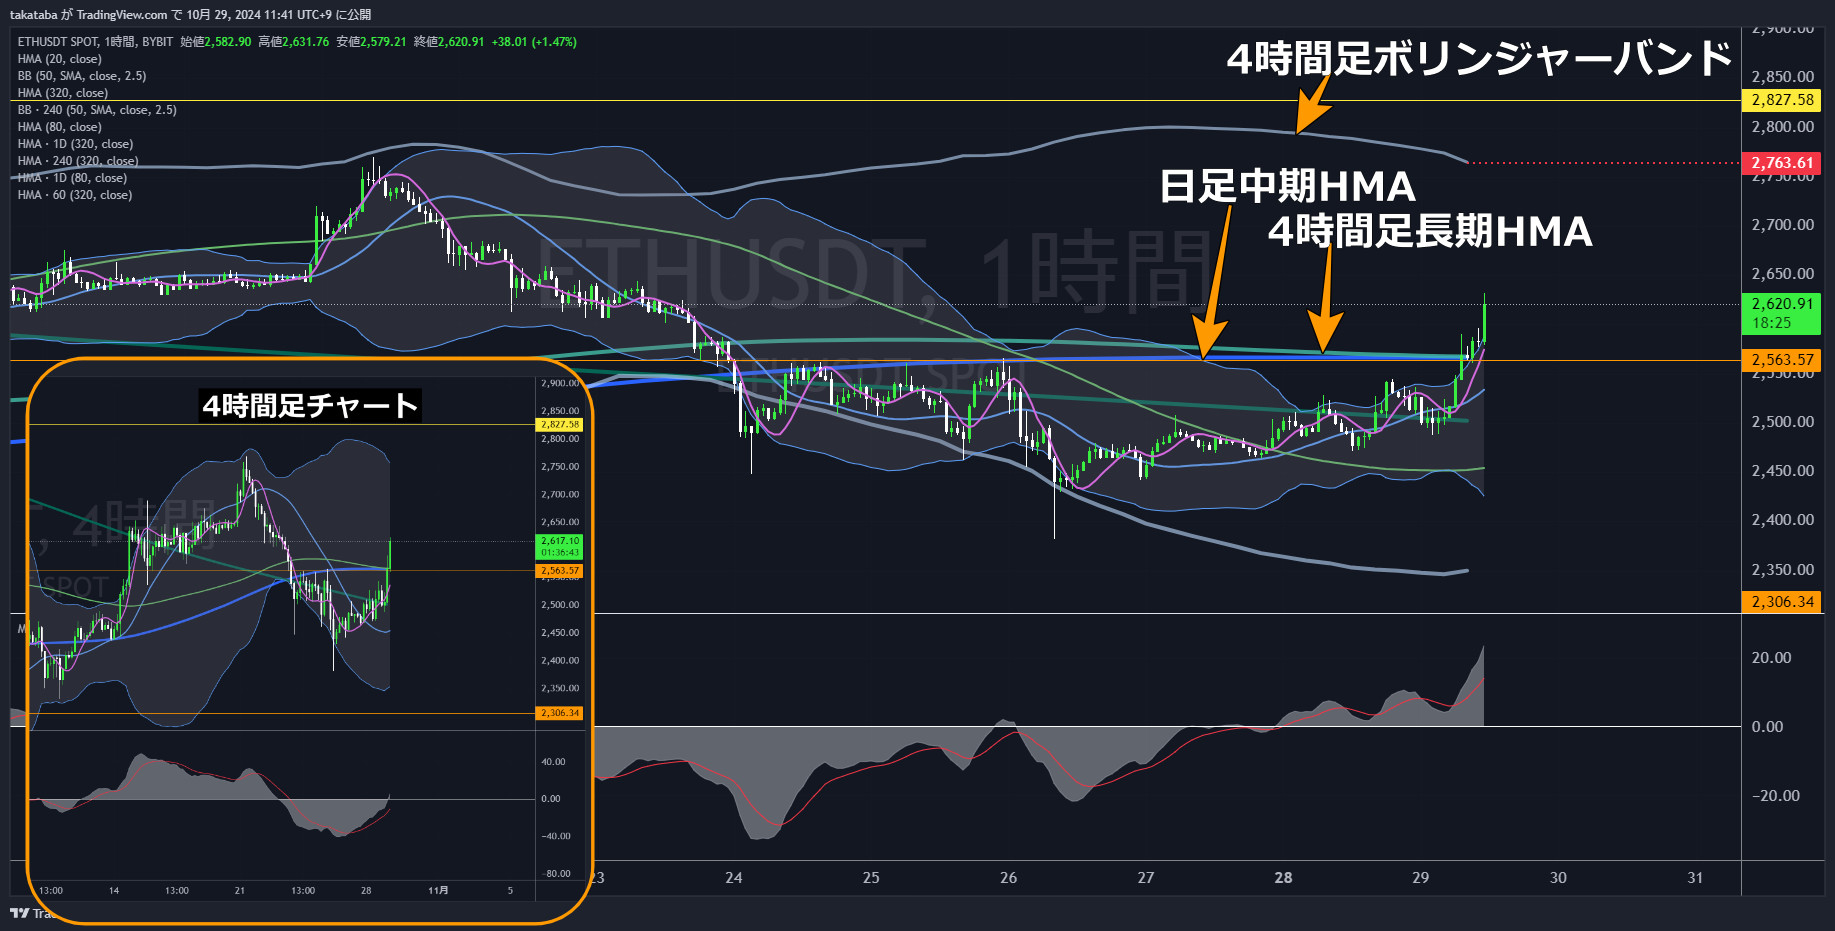Click date 27 on main time axis
Screen dimensions: 1835x931
pos(1146,878)
